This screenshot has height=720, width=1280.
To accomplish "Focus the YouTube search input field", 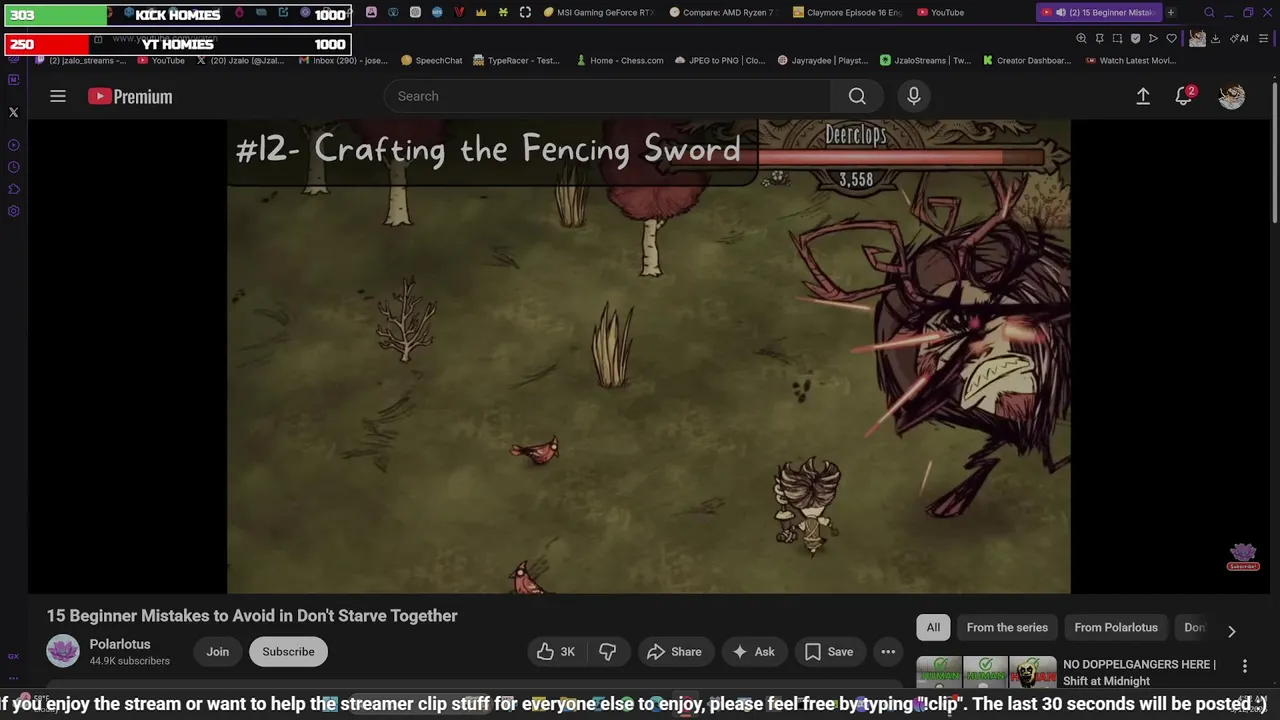I will (x=607, y=96).
